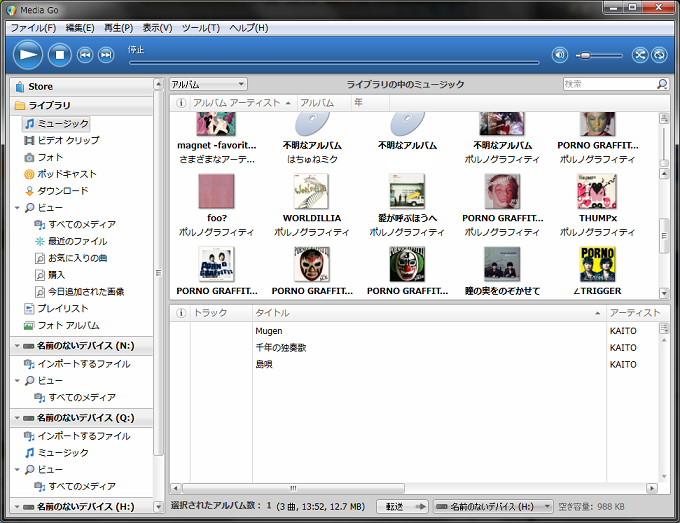Open the アルバム view mode dropdown
The height and width of the screenshot is (523, 680).
tap(208, 84)
